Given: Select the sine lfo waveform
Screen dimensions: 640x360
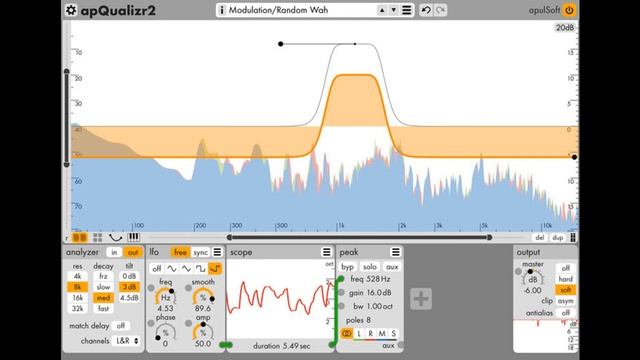Looking at the screenshot, I should [171, 269].
